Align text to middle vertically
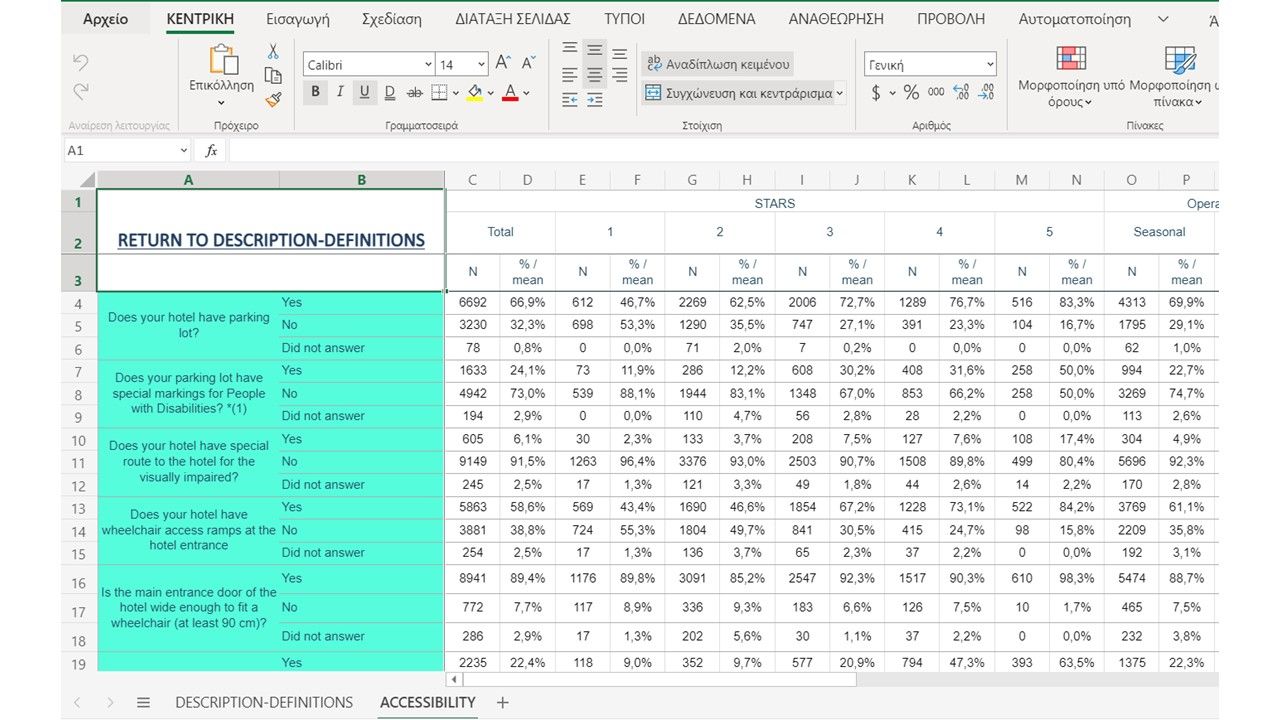This screenshot has height=720, width=1280. (595, 50)
